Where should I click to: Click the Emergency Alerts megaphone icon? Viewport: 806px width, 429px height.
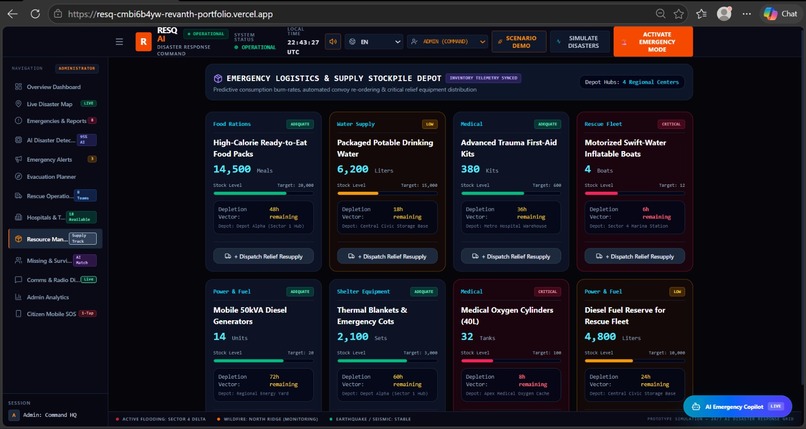[x=19, y=159]
